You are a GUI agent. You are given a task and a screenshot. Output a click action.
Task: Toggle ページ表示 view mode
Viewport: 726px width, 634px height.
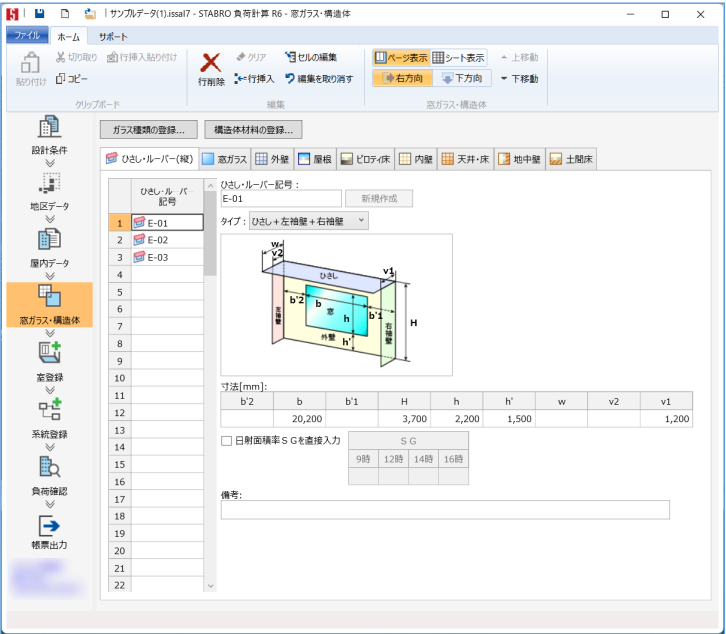point(400,58)
